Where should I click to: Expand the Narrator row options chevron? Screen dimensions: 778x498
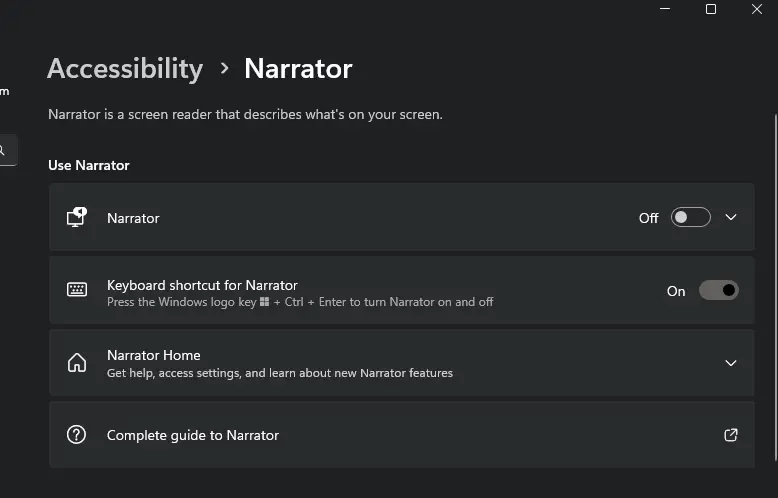[731, 217]
